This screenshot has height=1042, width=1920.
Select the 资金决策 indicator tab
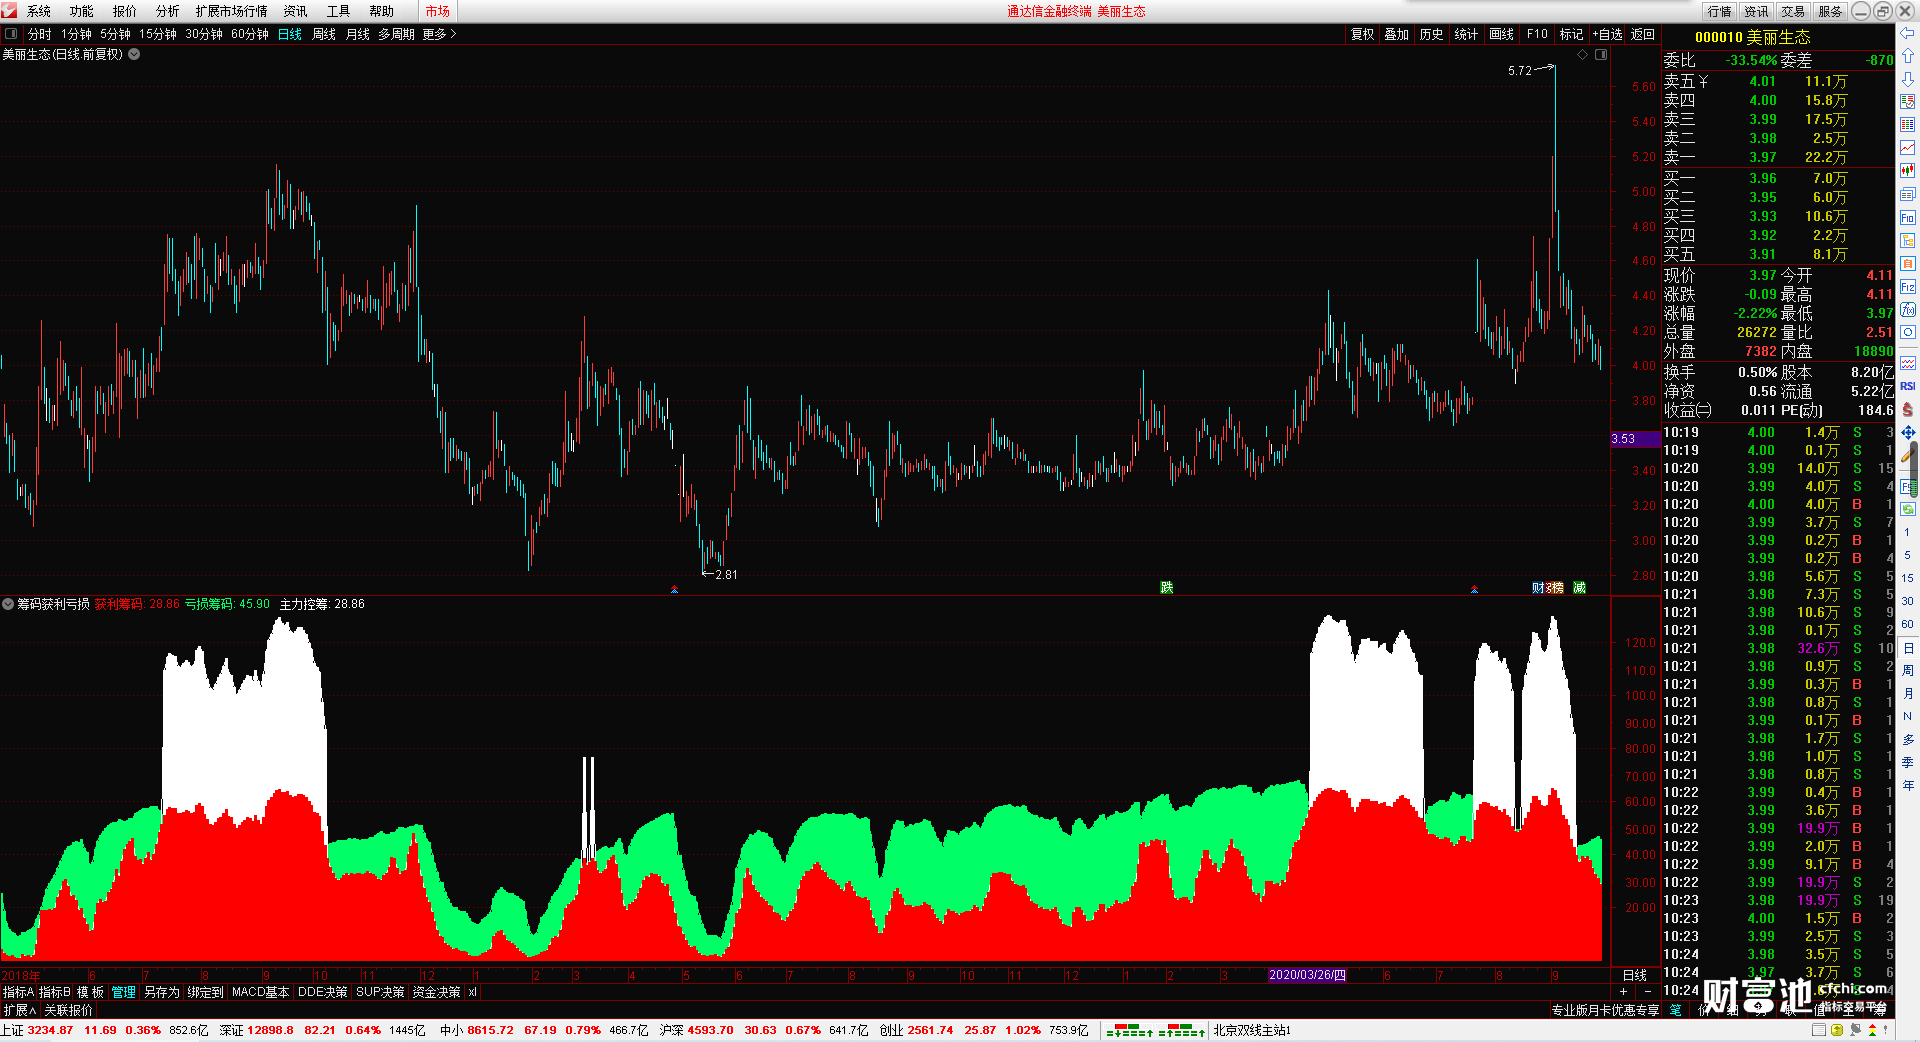click(x=436, y=992)
